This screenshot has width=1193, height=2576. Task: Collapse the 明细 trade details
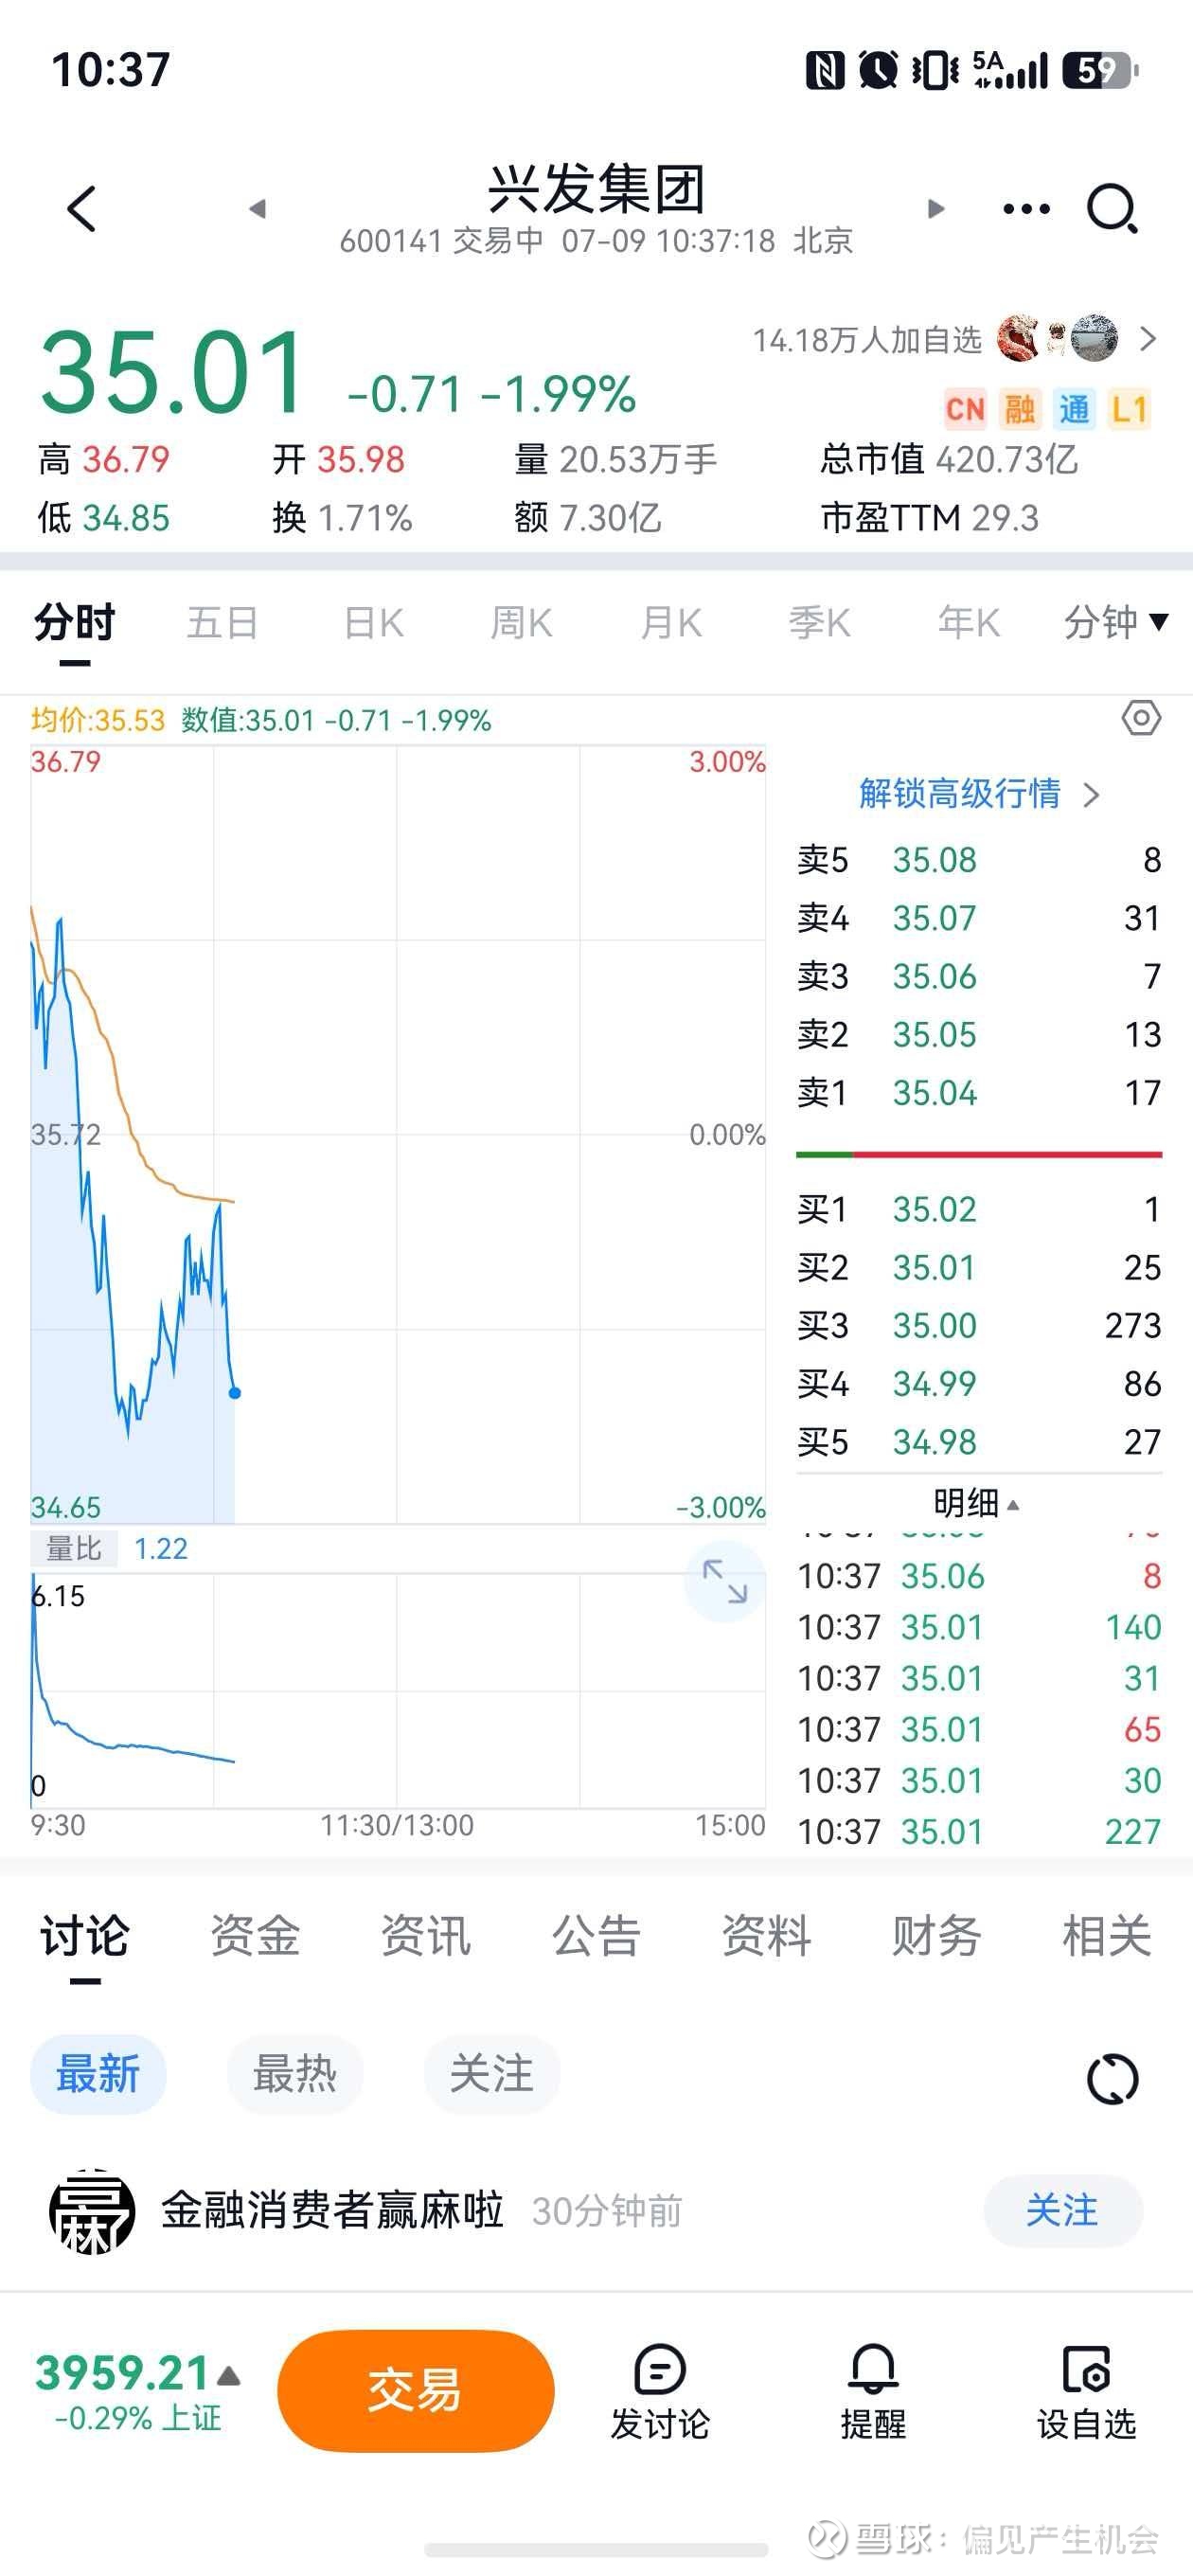point(977,1502)
